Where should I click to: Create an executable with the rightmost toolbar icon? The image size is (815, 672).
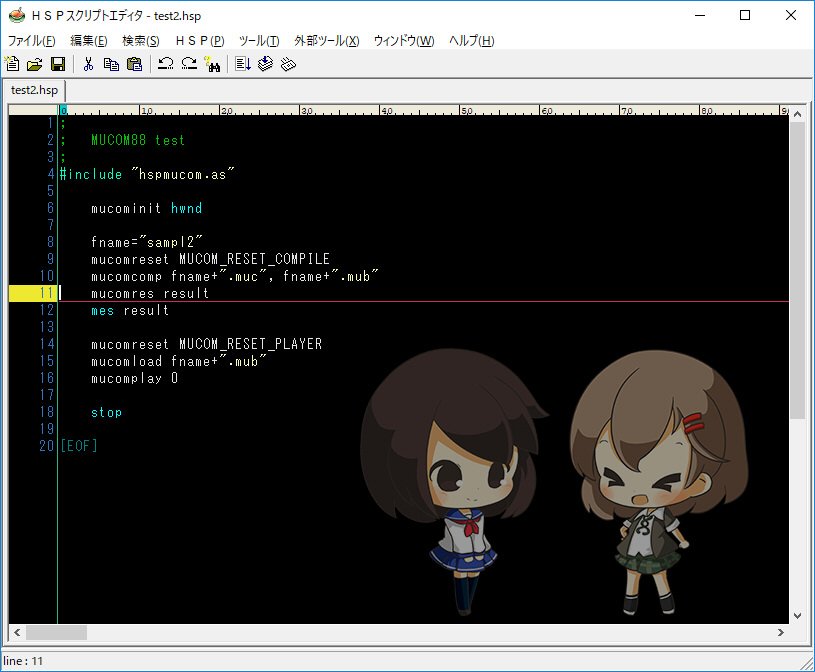[290, 63]
